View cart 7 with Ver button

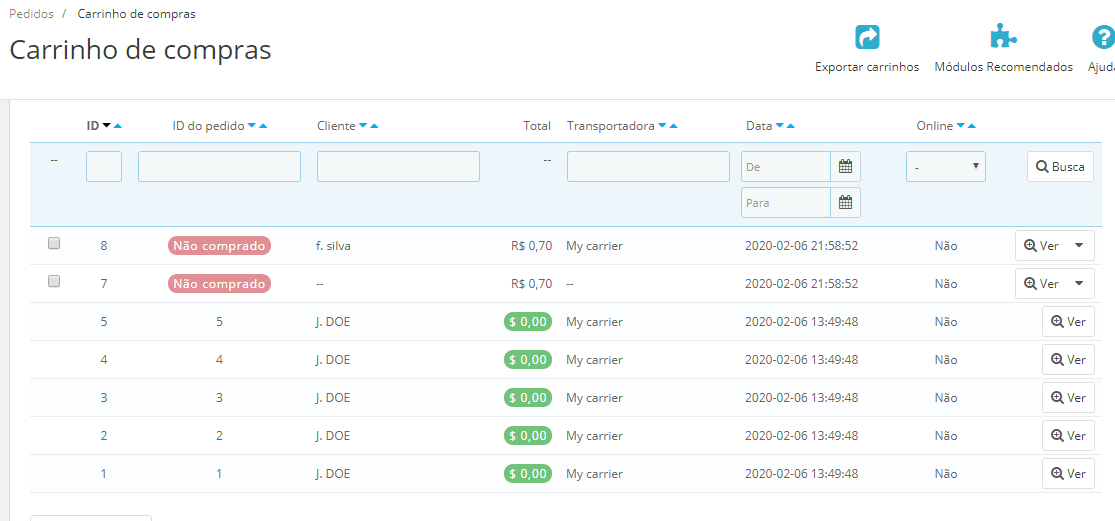[x=1042, y=283]
